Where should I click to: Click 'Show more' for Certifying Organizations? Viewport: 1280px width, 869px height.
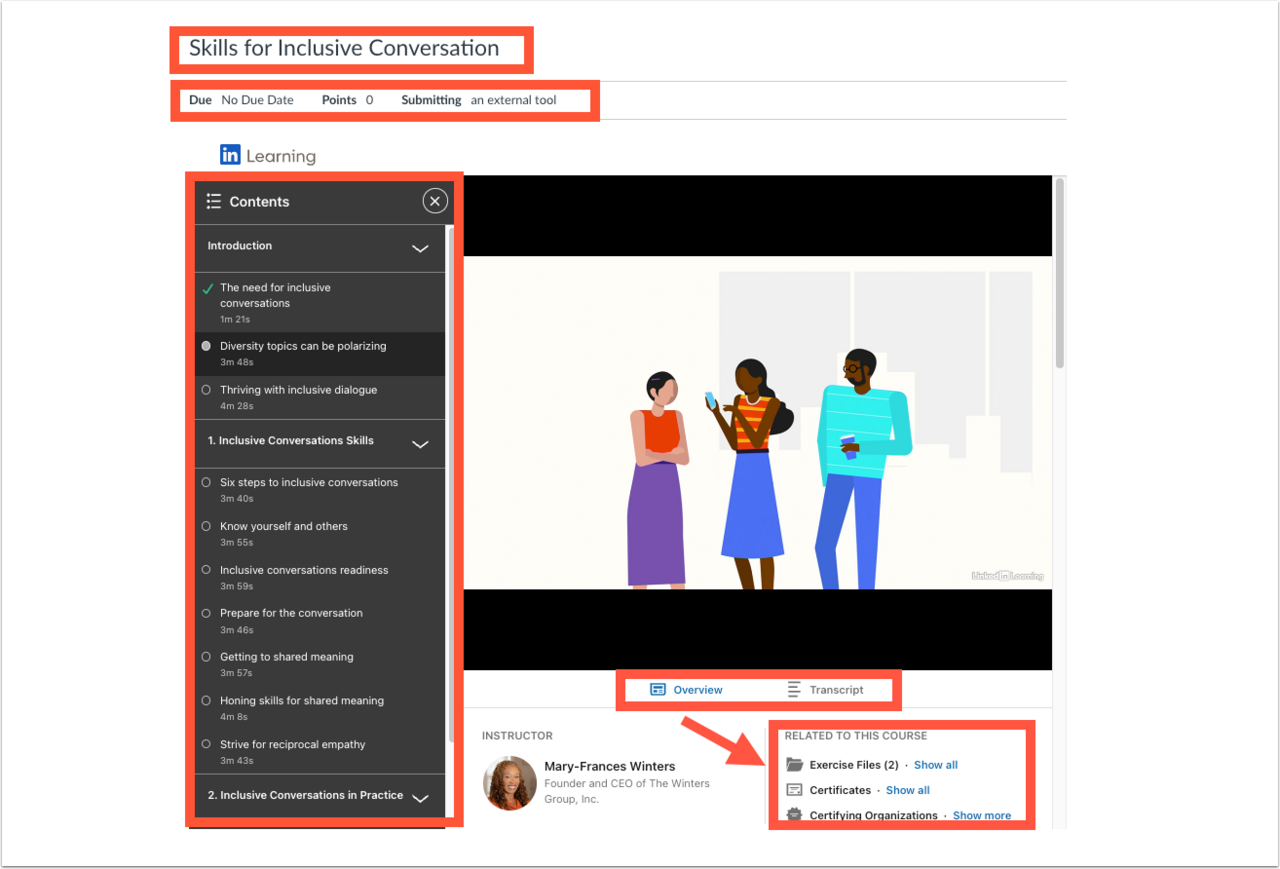(981, 815)
